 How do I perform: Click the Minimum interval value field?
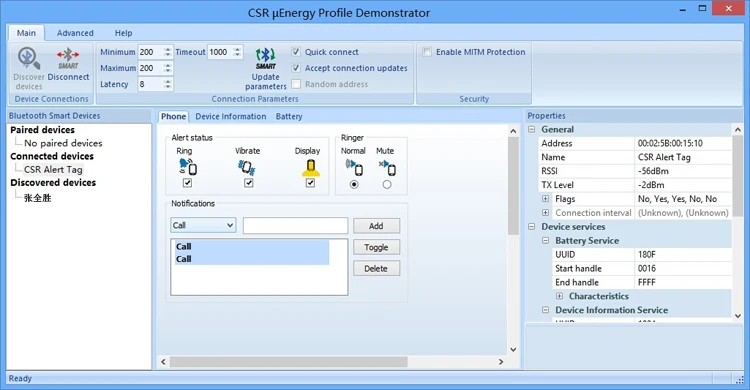150,52
